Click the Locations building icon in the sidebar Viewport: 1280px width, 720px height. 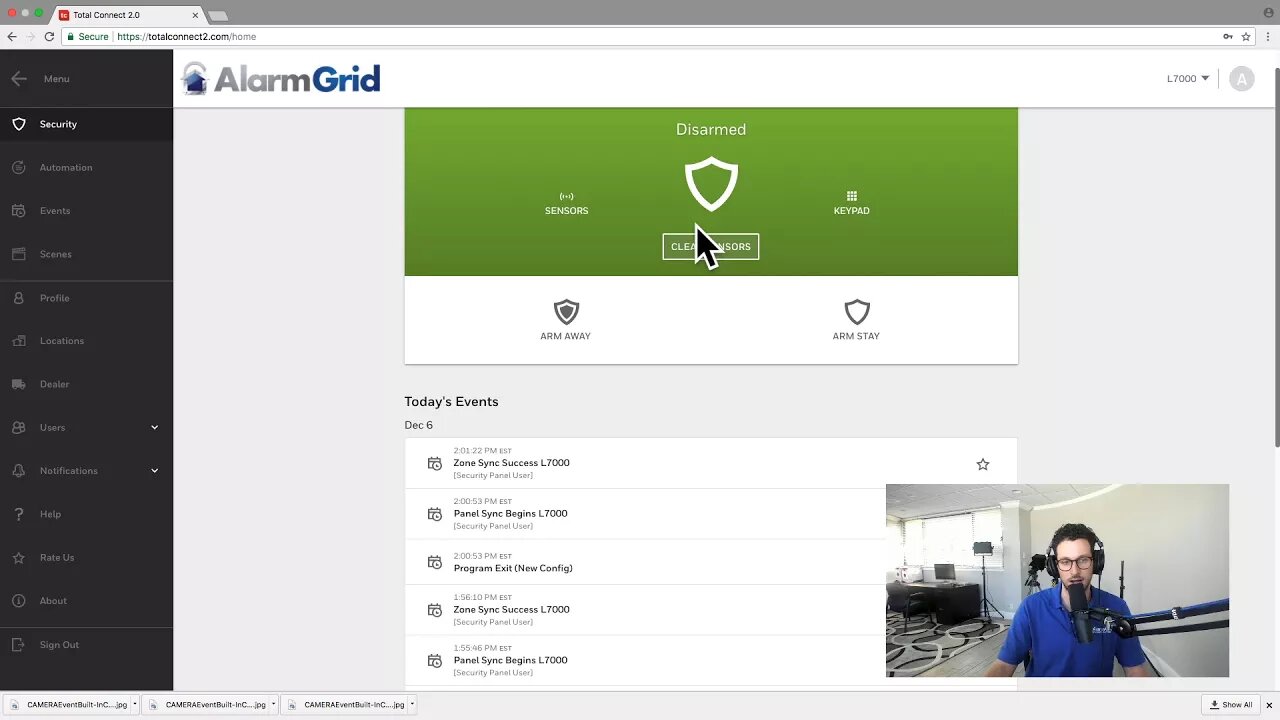coord(19,341)
